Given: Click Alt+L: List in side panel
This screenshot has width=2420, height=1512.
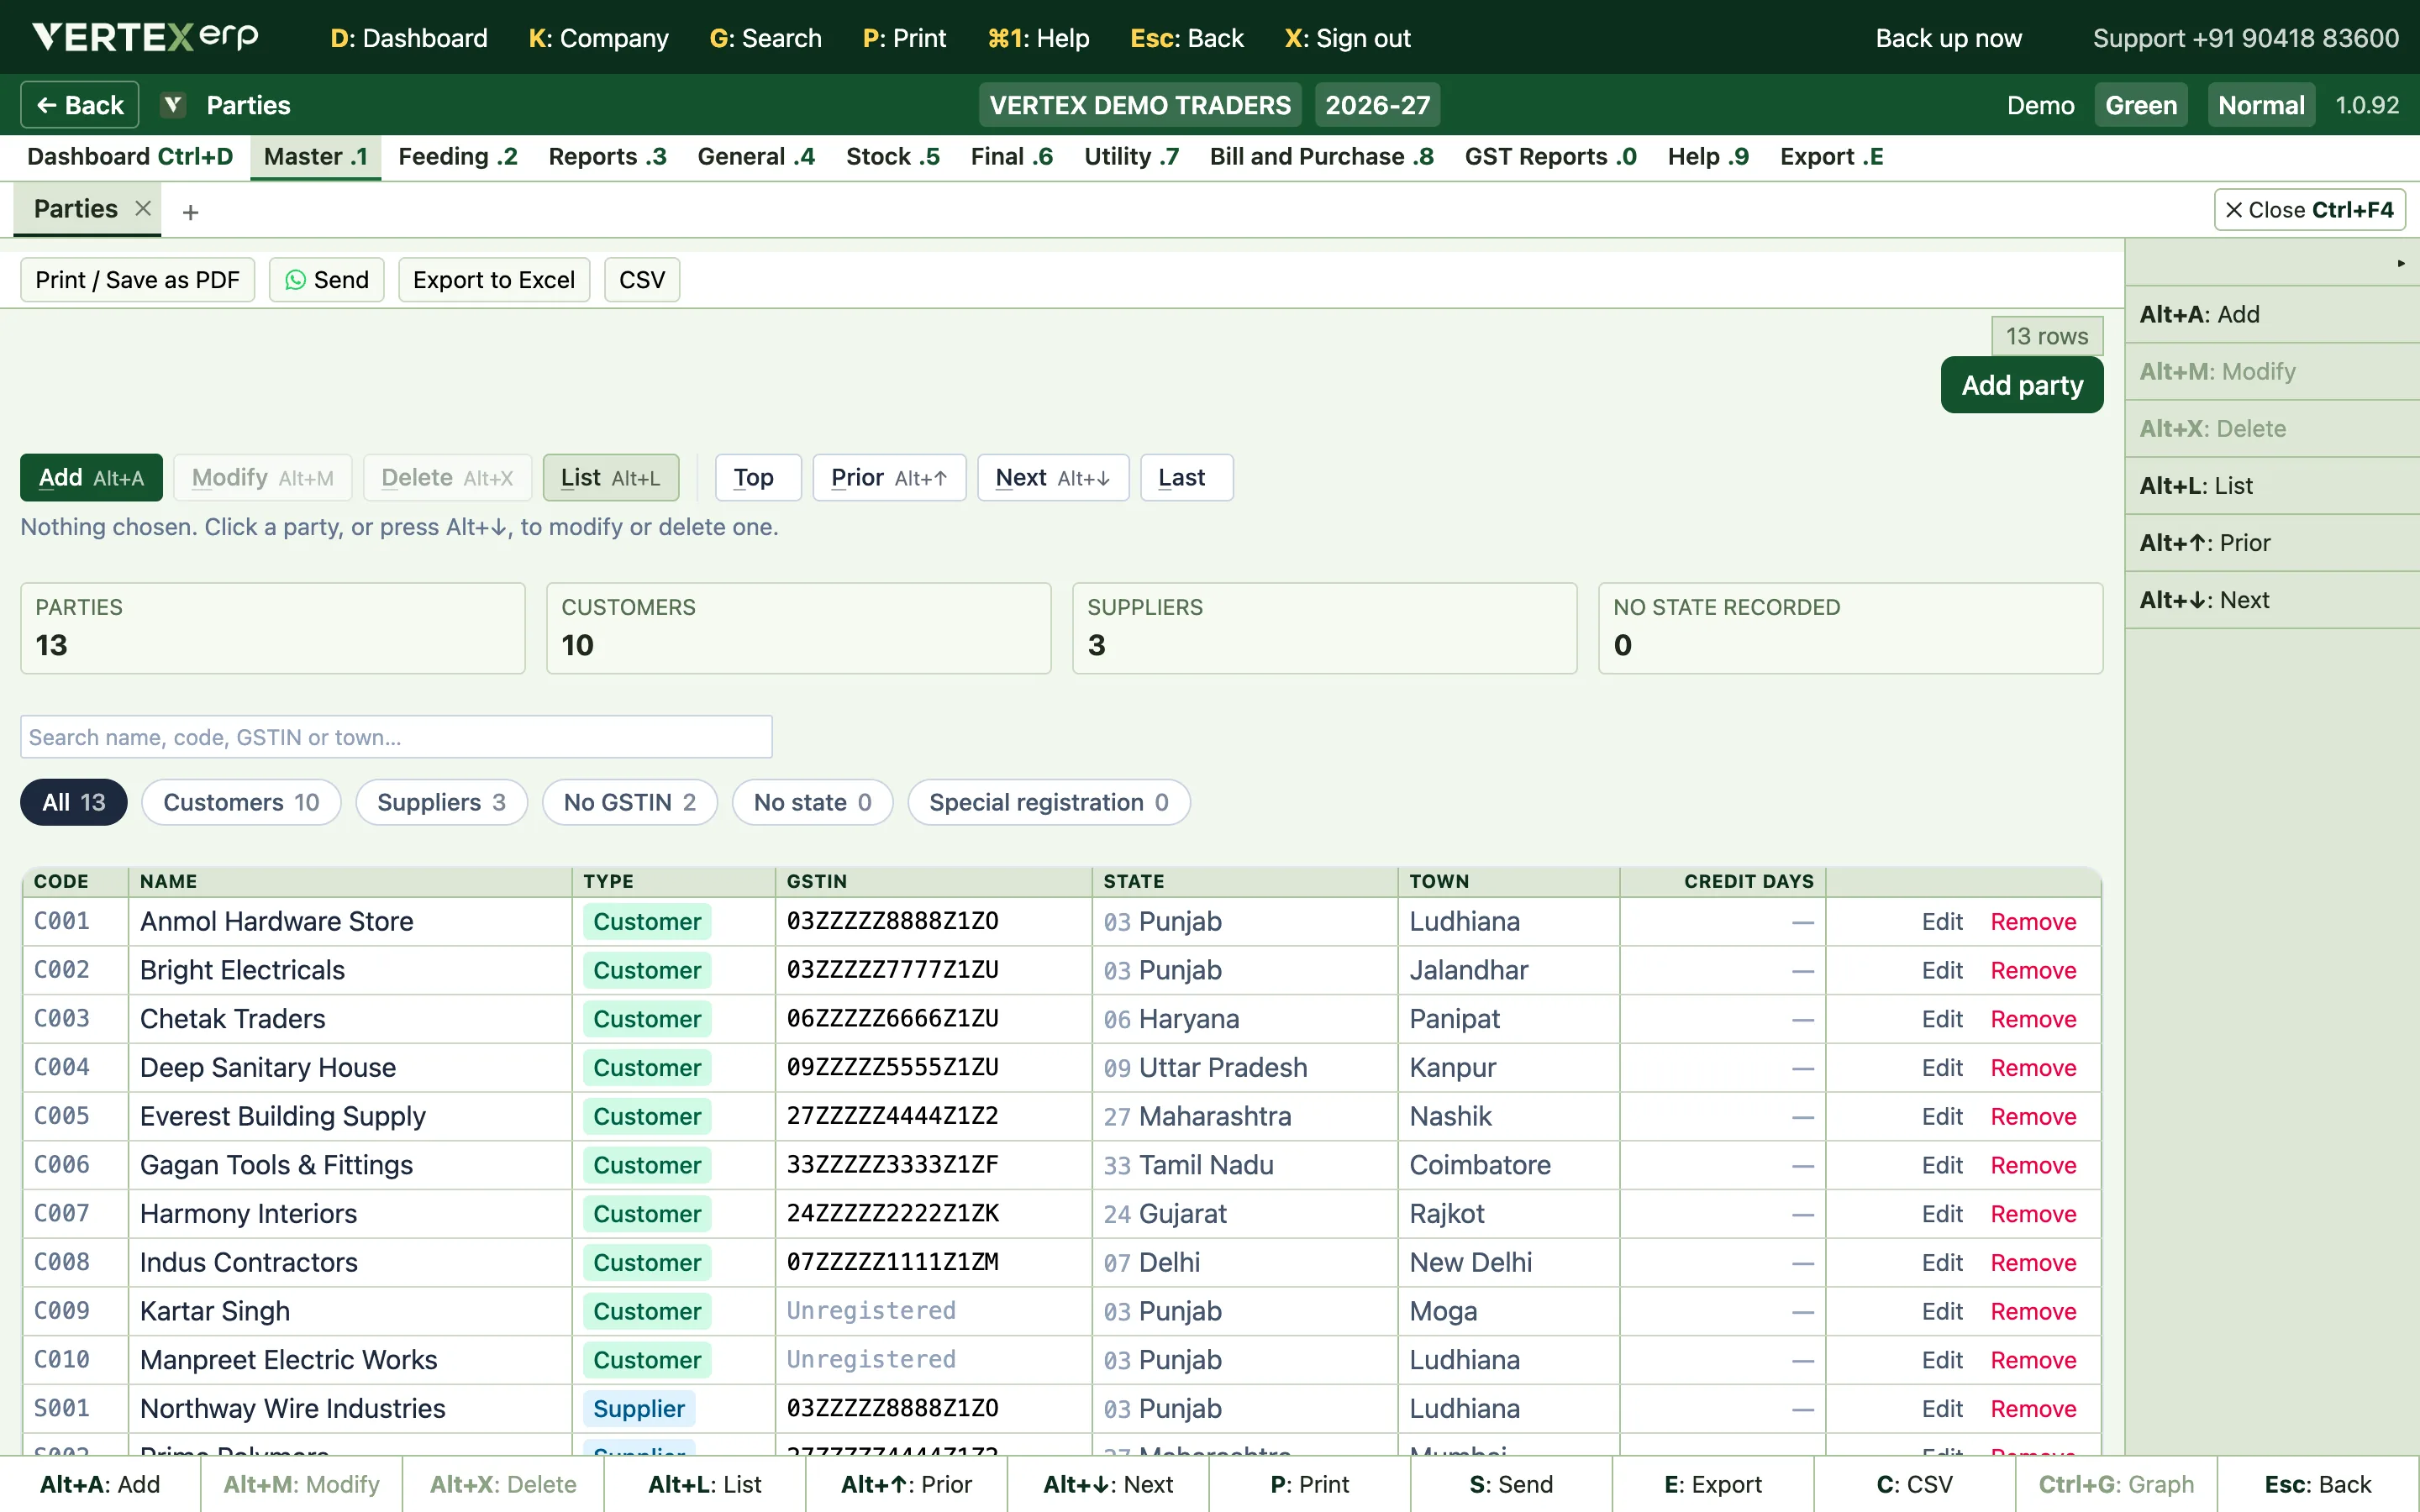Looking at the screenshot, I should 2272,486.
